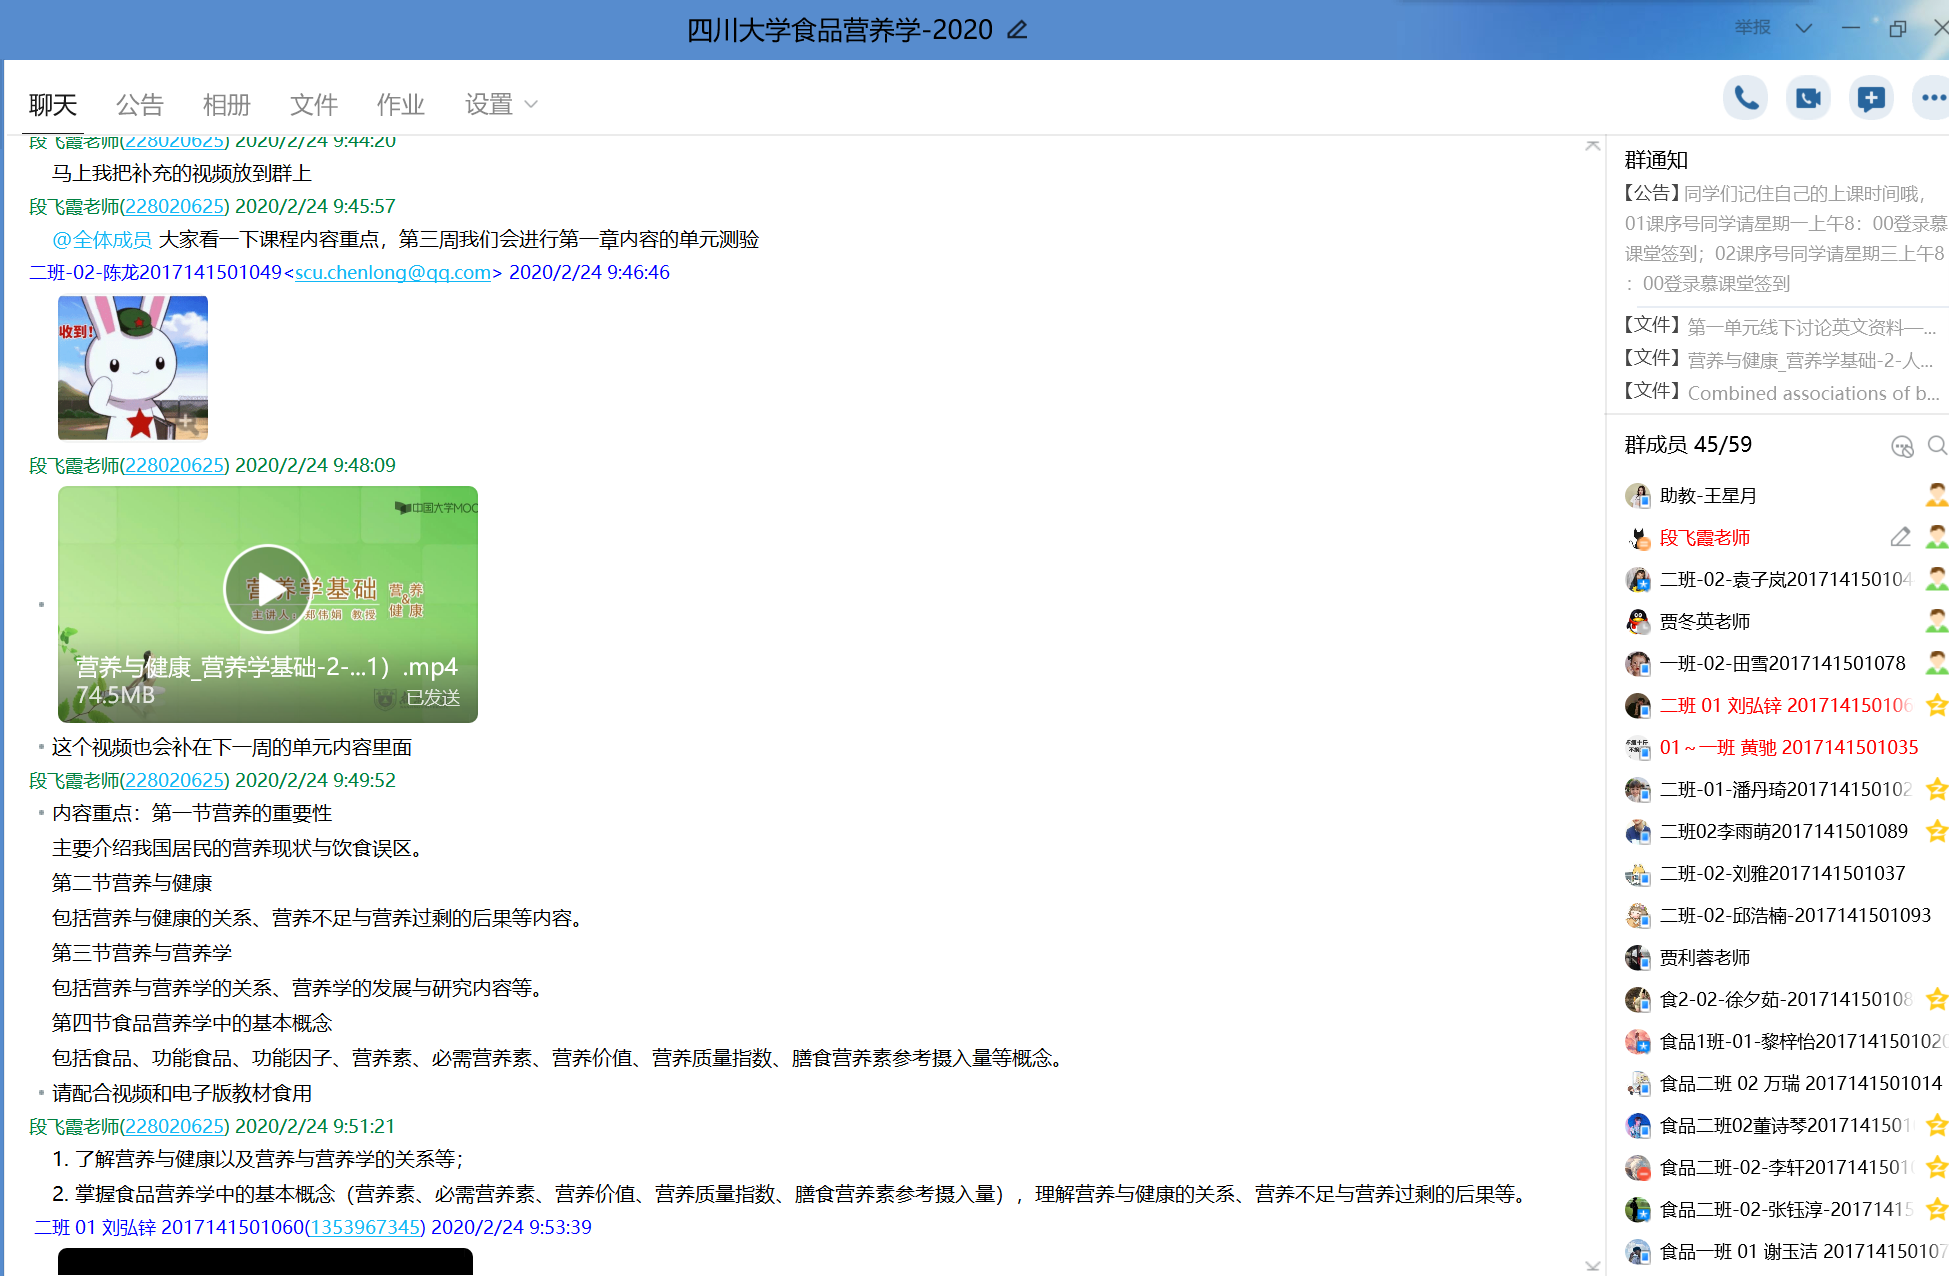Click the invite members plus icon

pos(1870,98)
